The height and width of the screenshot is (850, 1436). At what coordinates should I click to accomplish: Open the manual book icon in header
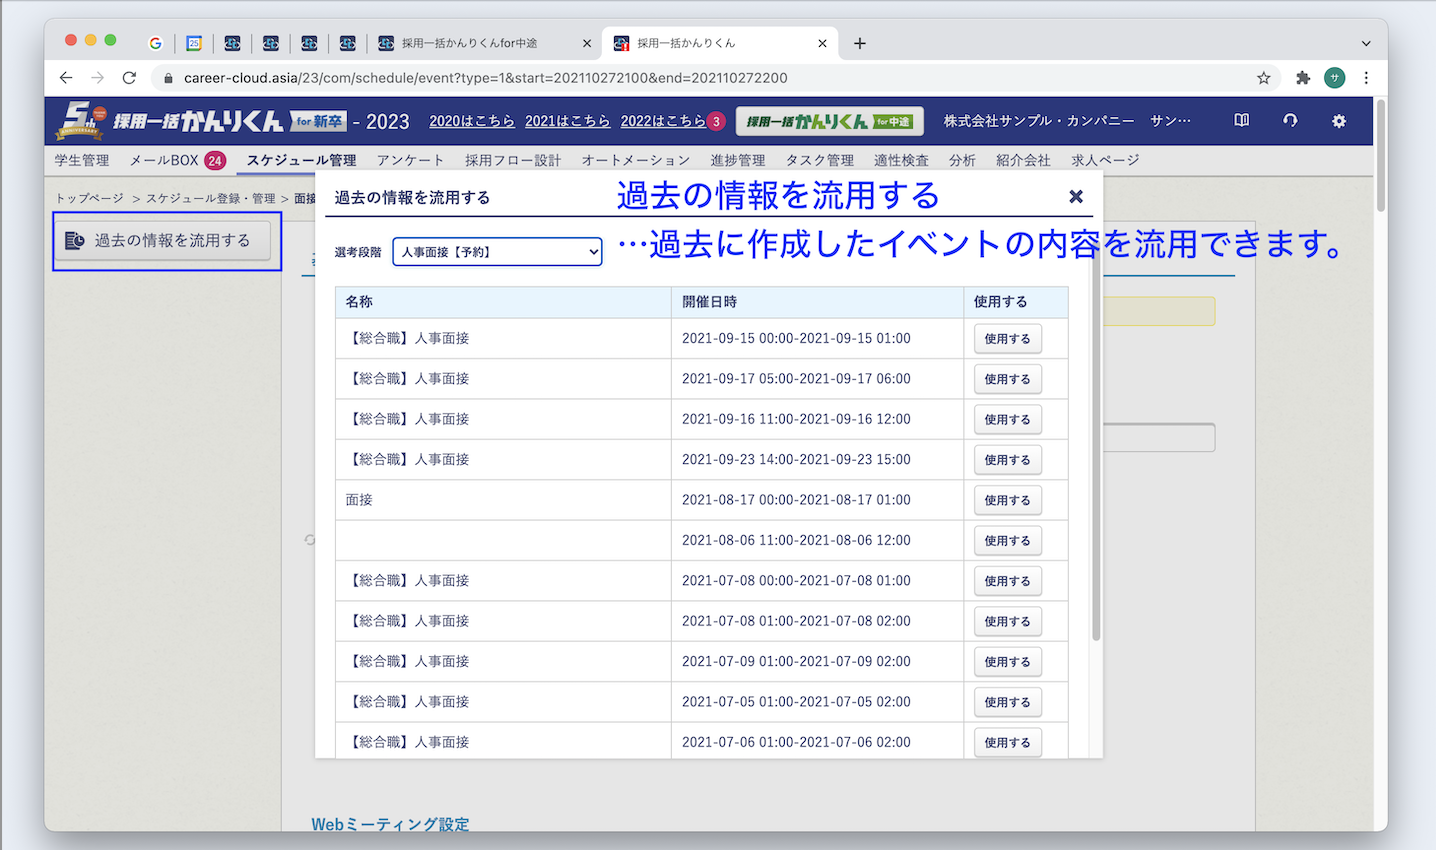click(x=1241, y=121)
